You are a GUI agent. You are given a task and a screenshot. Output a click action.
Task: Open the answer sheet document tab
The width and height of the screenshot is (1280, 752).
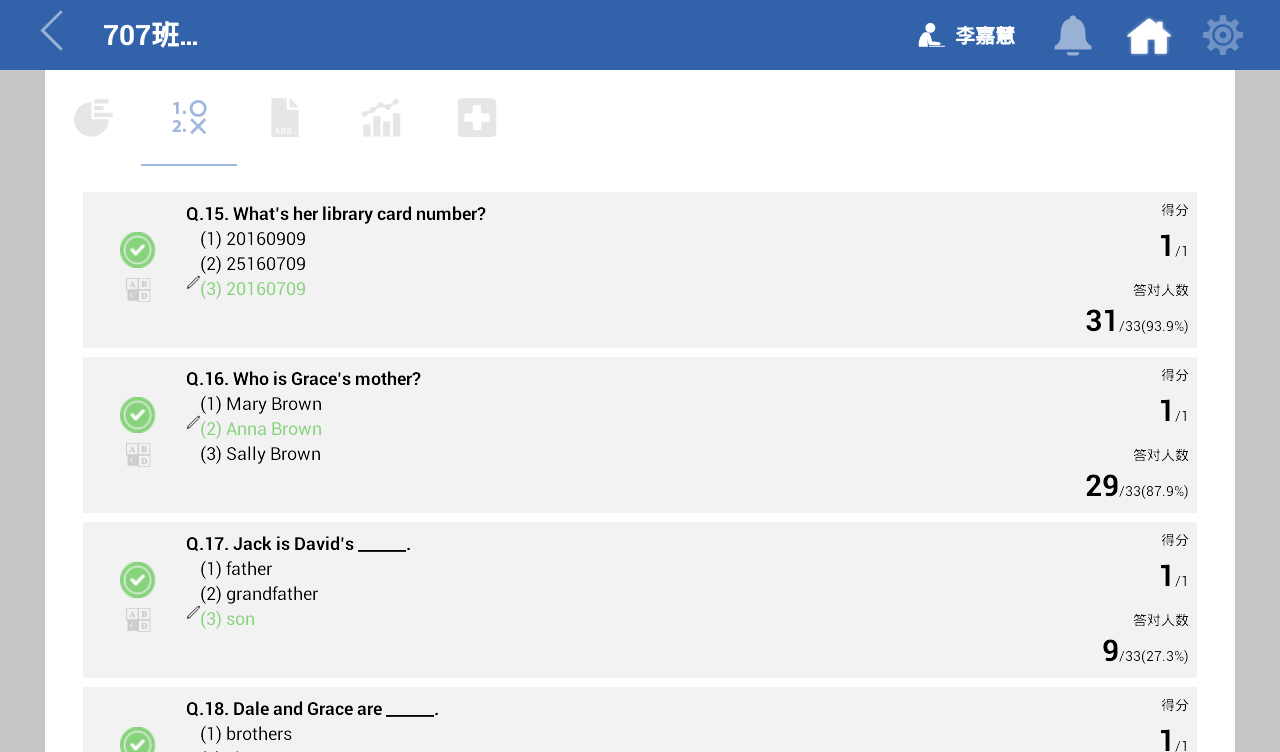click(x=285, y=118)
